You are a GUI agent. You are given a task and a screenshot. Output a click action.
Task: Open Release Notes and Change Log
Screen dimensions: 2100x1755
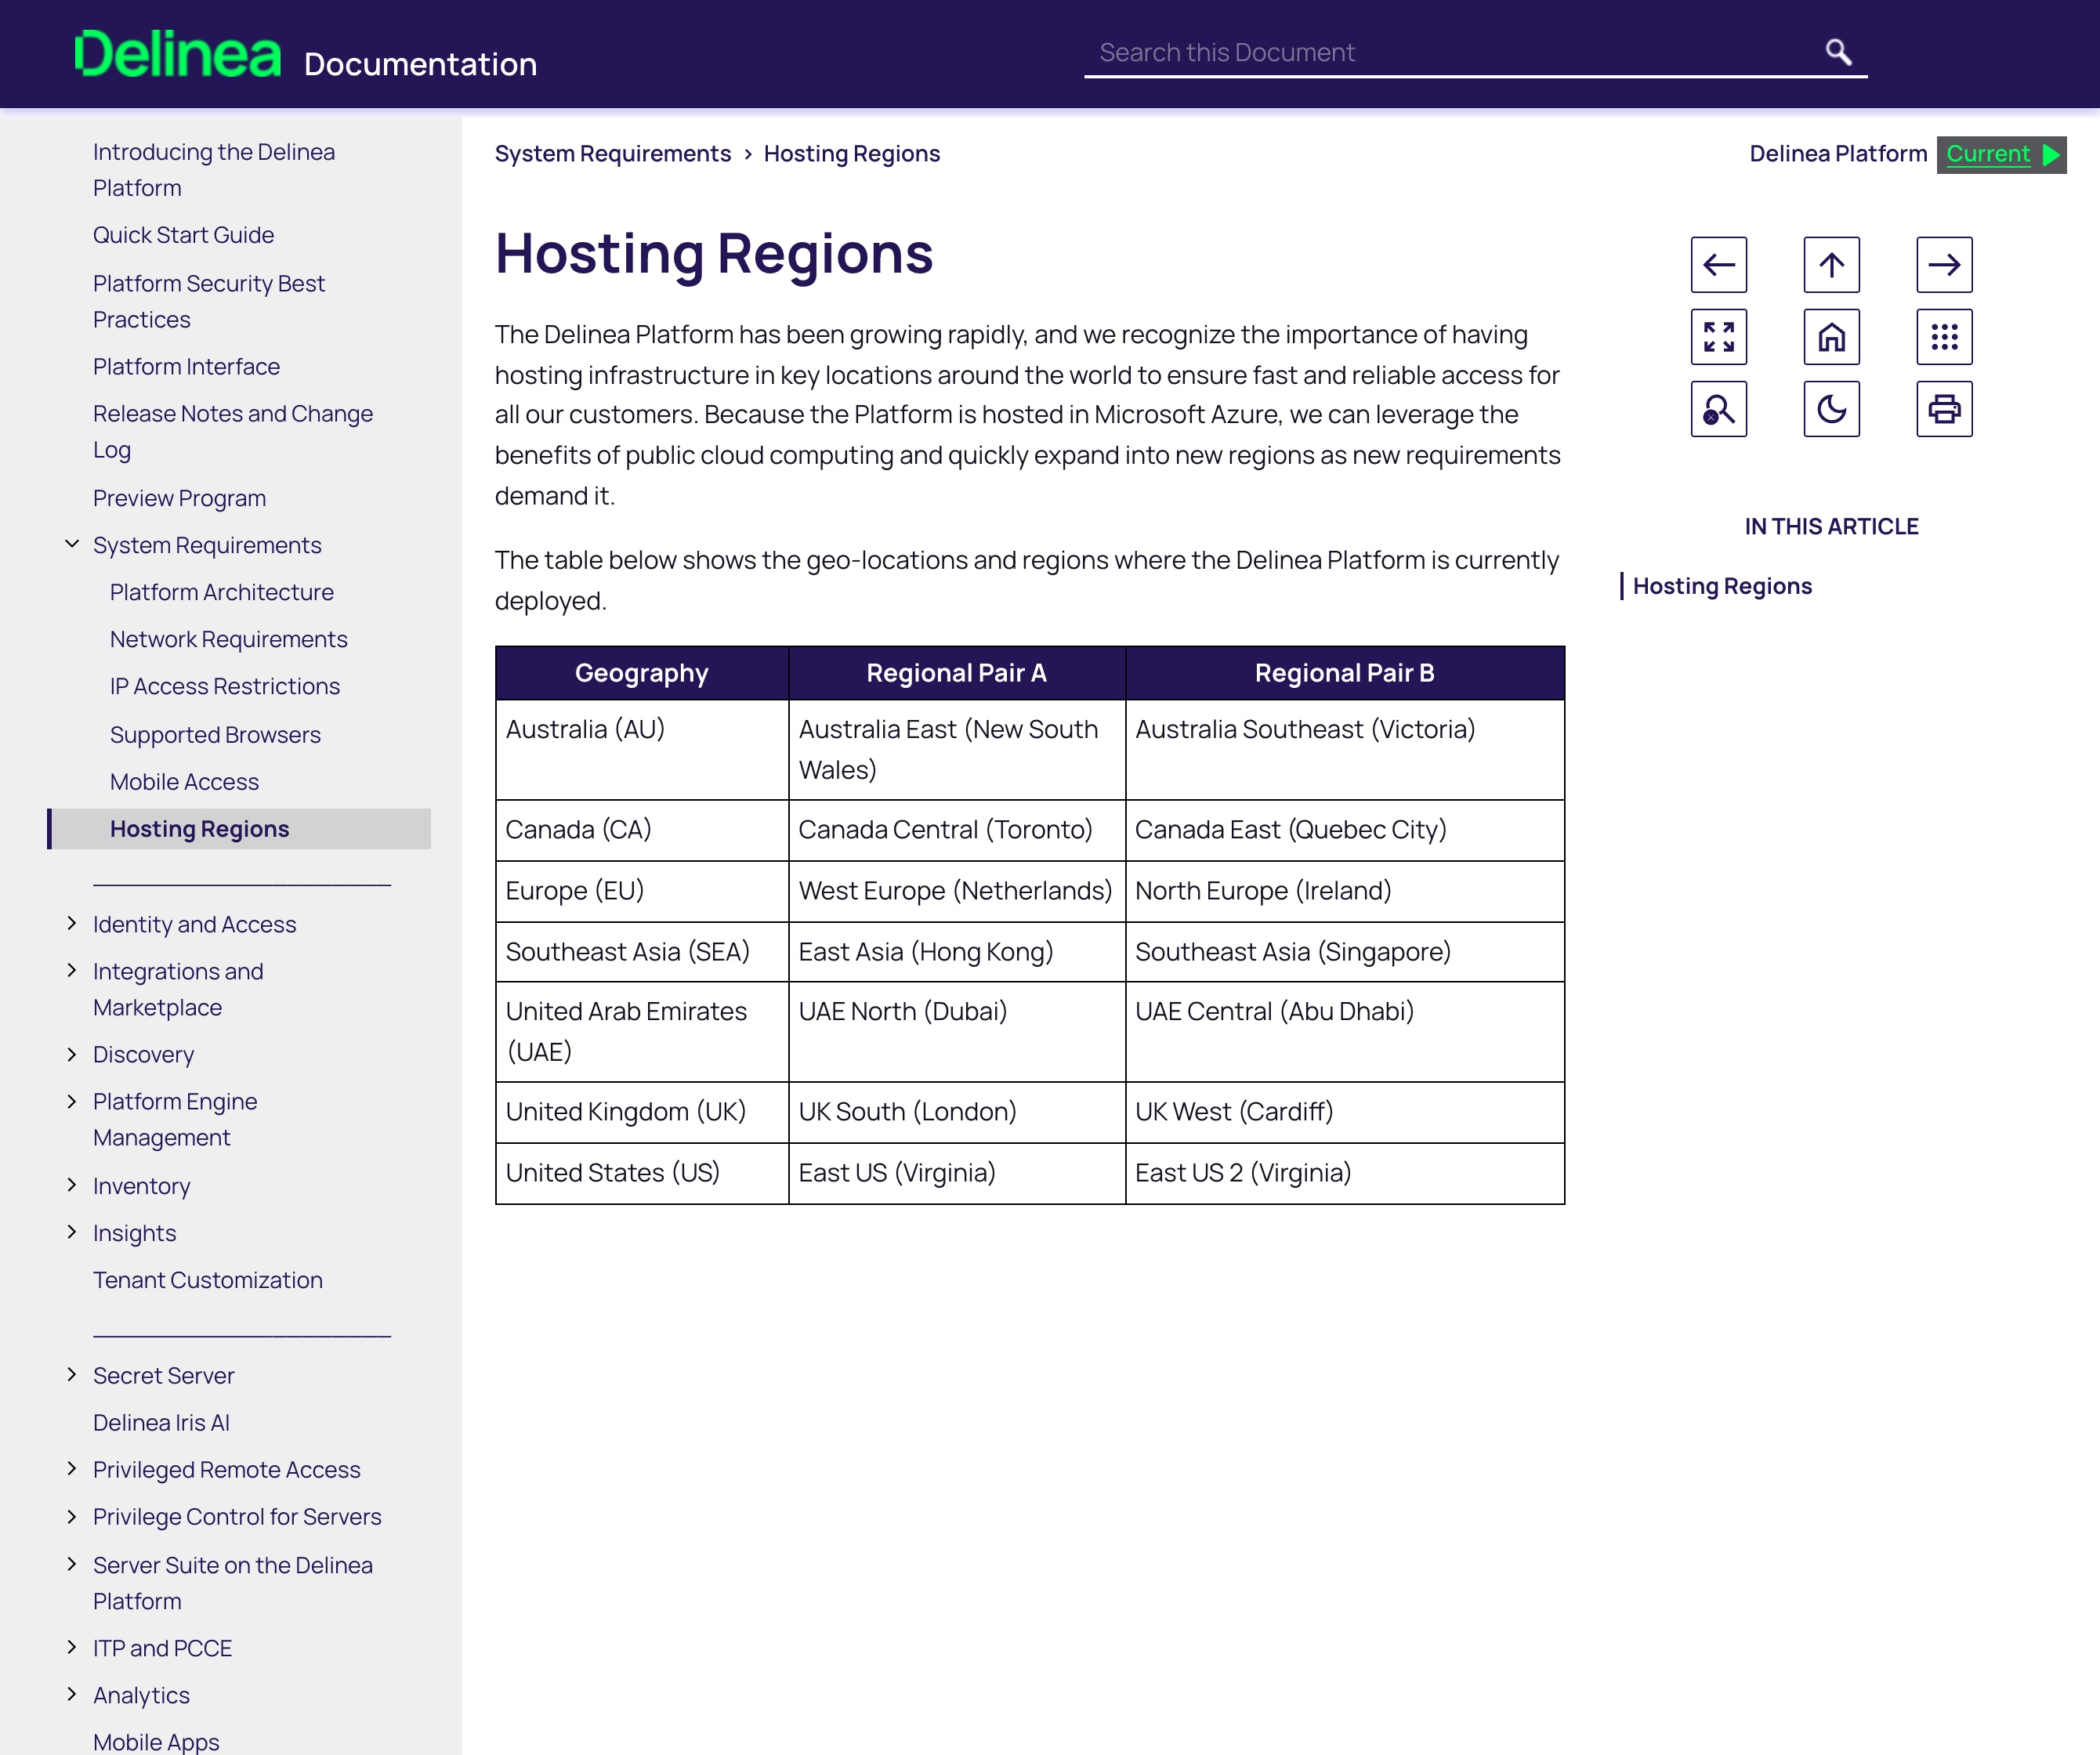233,432
